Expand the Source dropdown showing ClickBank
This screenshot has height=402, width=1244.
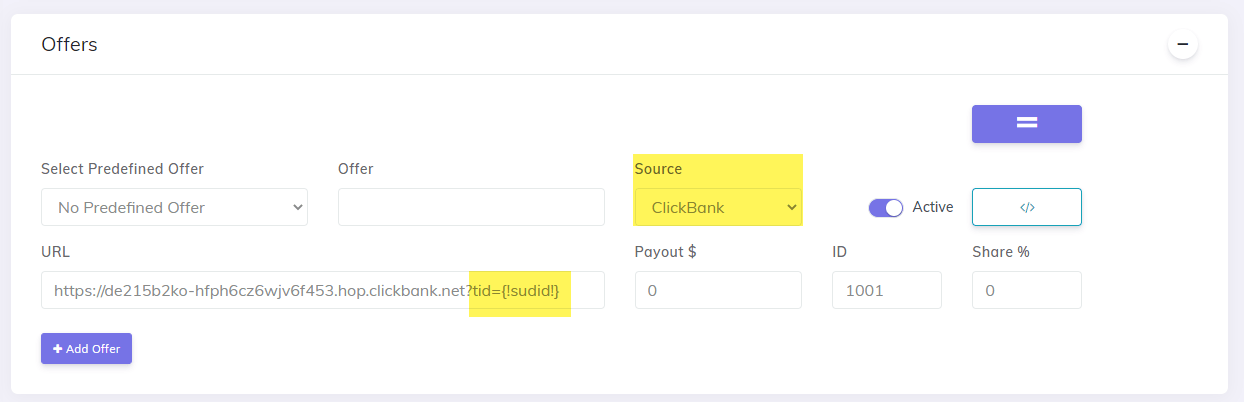[718, 207]
